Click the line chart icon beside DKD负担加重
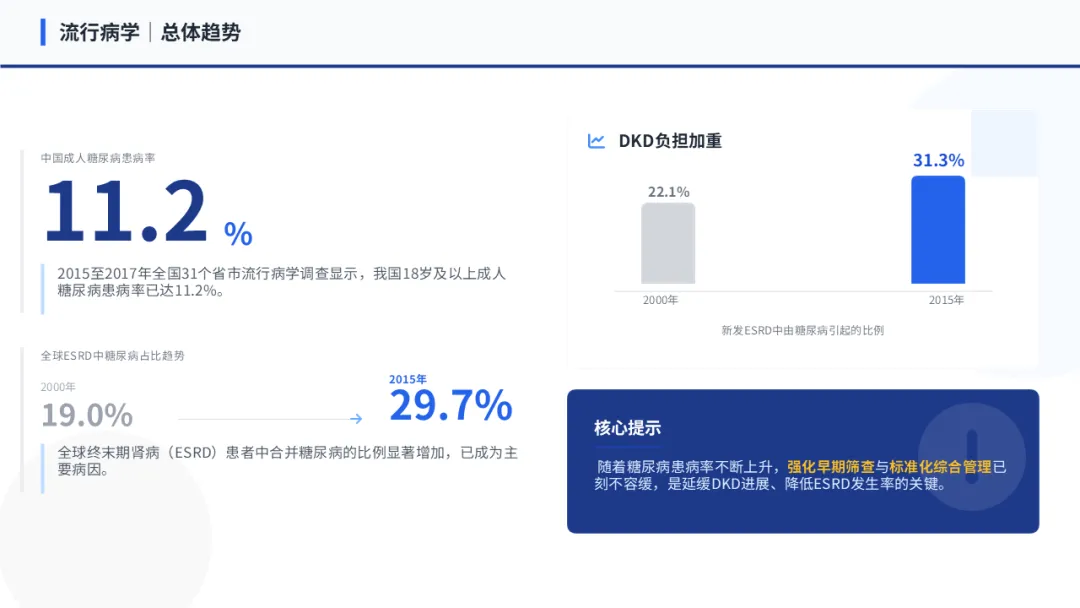 (597, 141)
